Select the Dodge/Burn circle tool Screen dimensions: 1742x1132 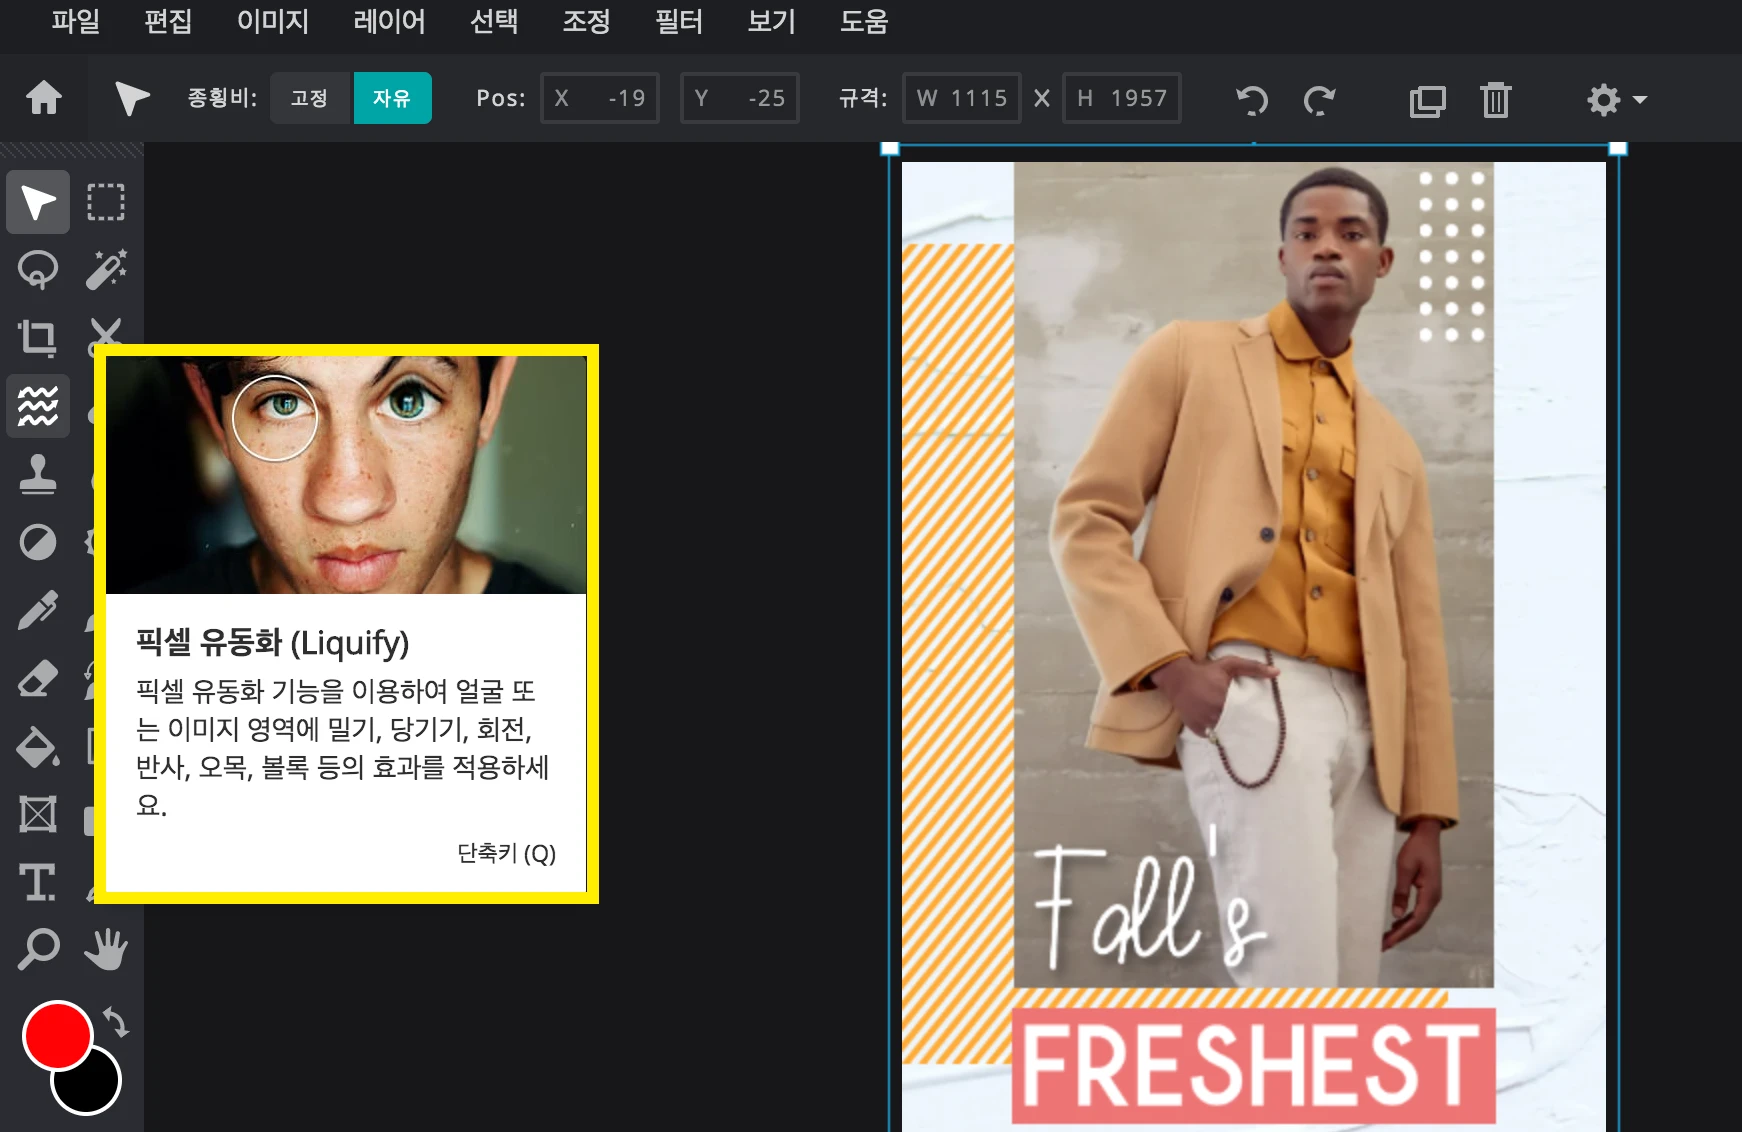[38, 542]
